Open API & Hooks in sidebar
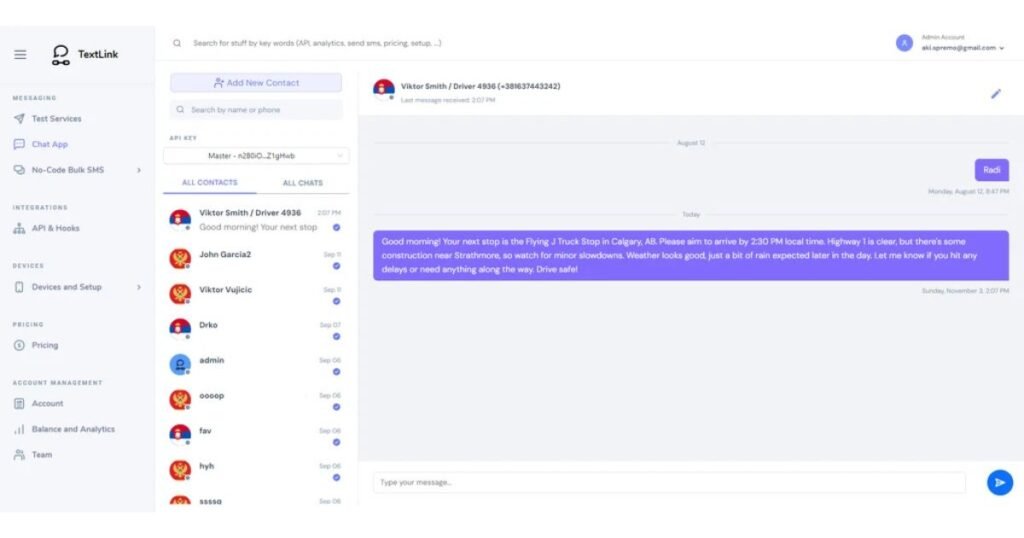 pos(56,228)
